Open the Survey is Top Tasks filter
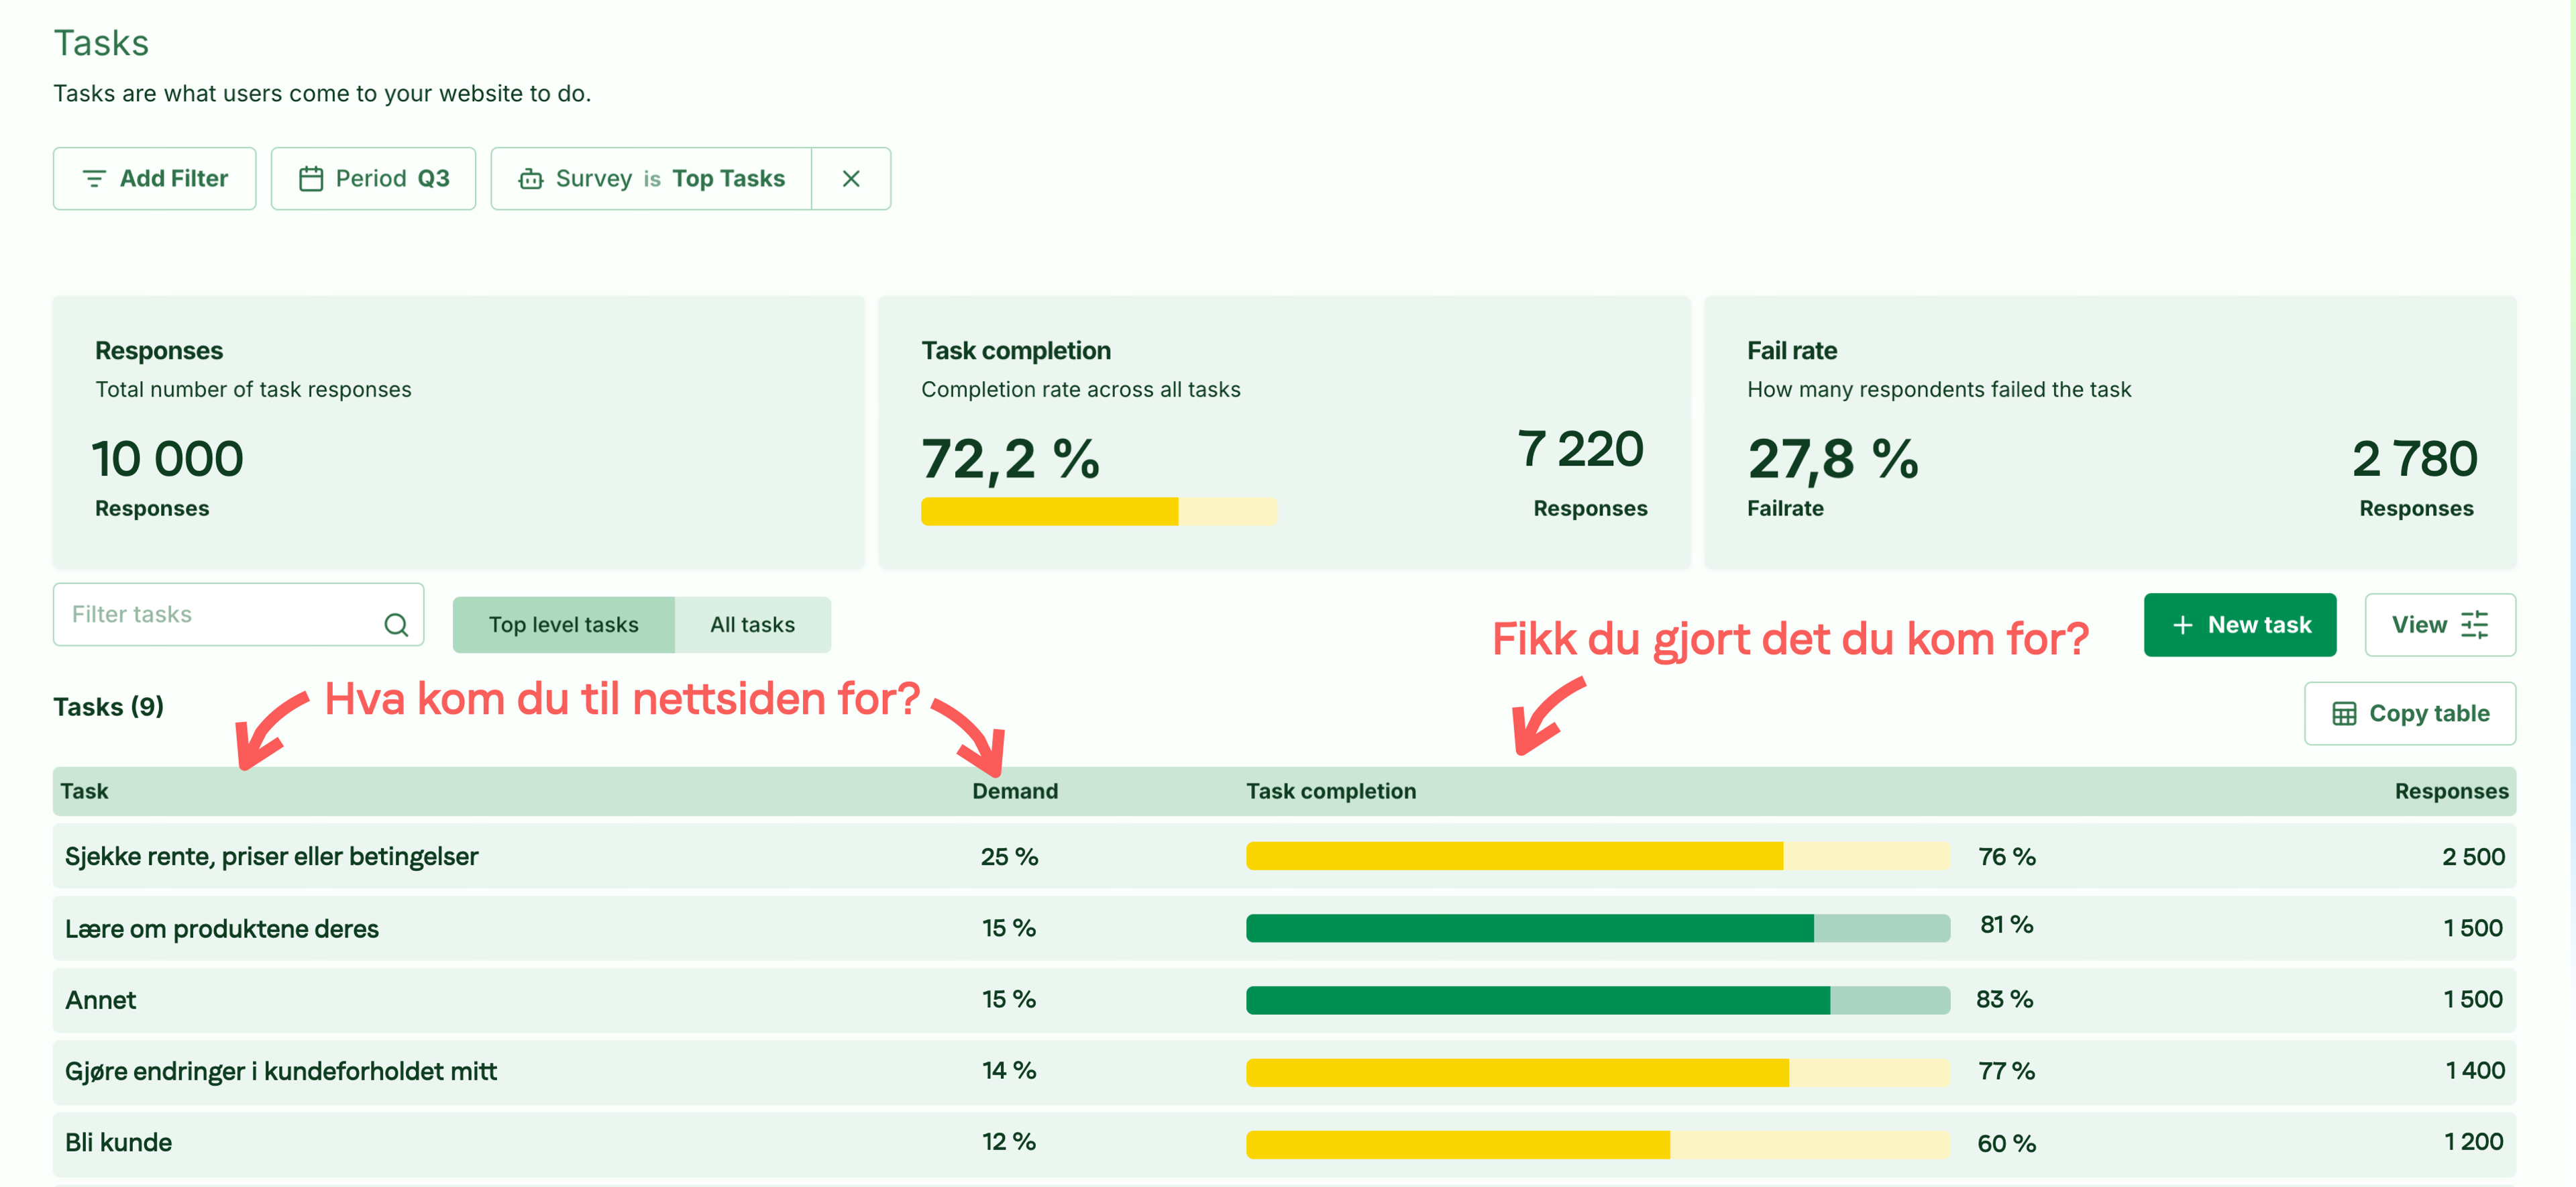The width and height of the screenshot is (2576, 1187). click(651, 179)
